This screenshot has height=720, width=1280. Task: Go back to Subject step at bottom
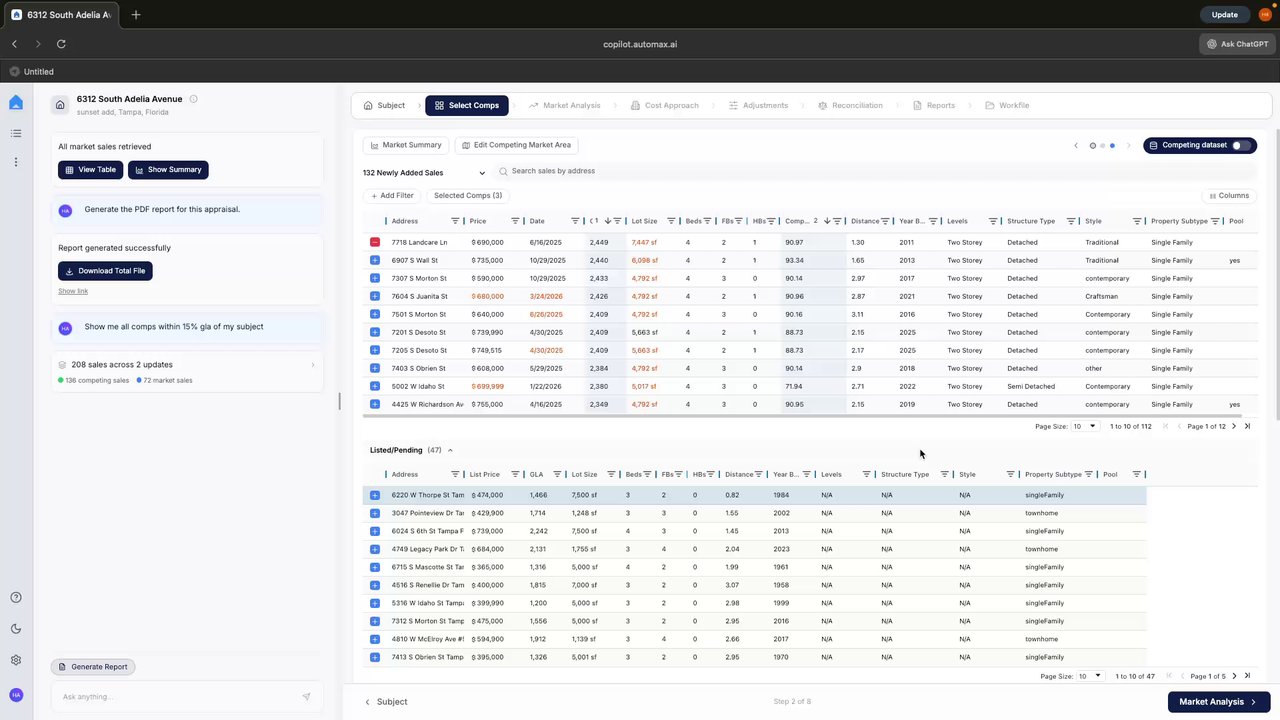coord(386,702)
